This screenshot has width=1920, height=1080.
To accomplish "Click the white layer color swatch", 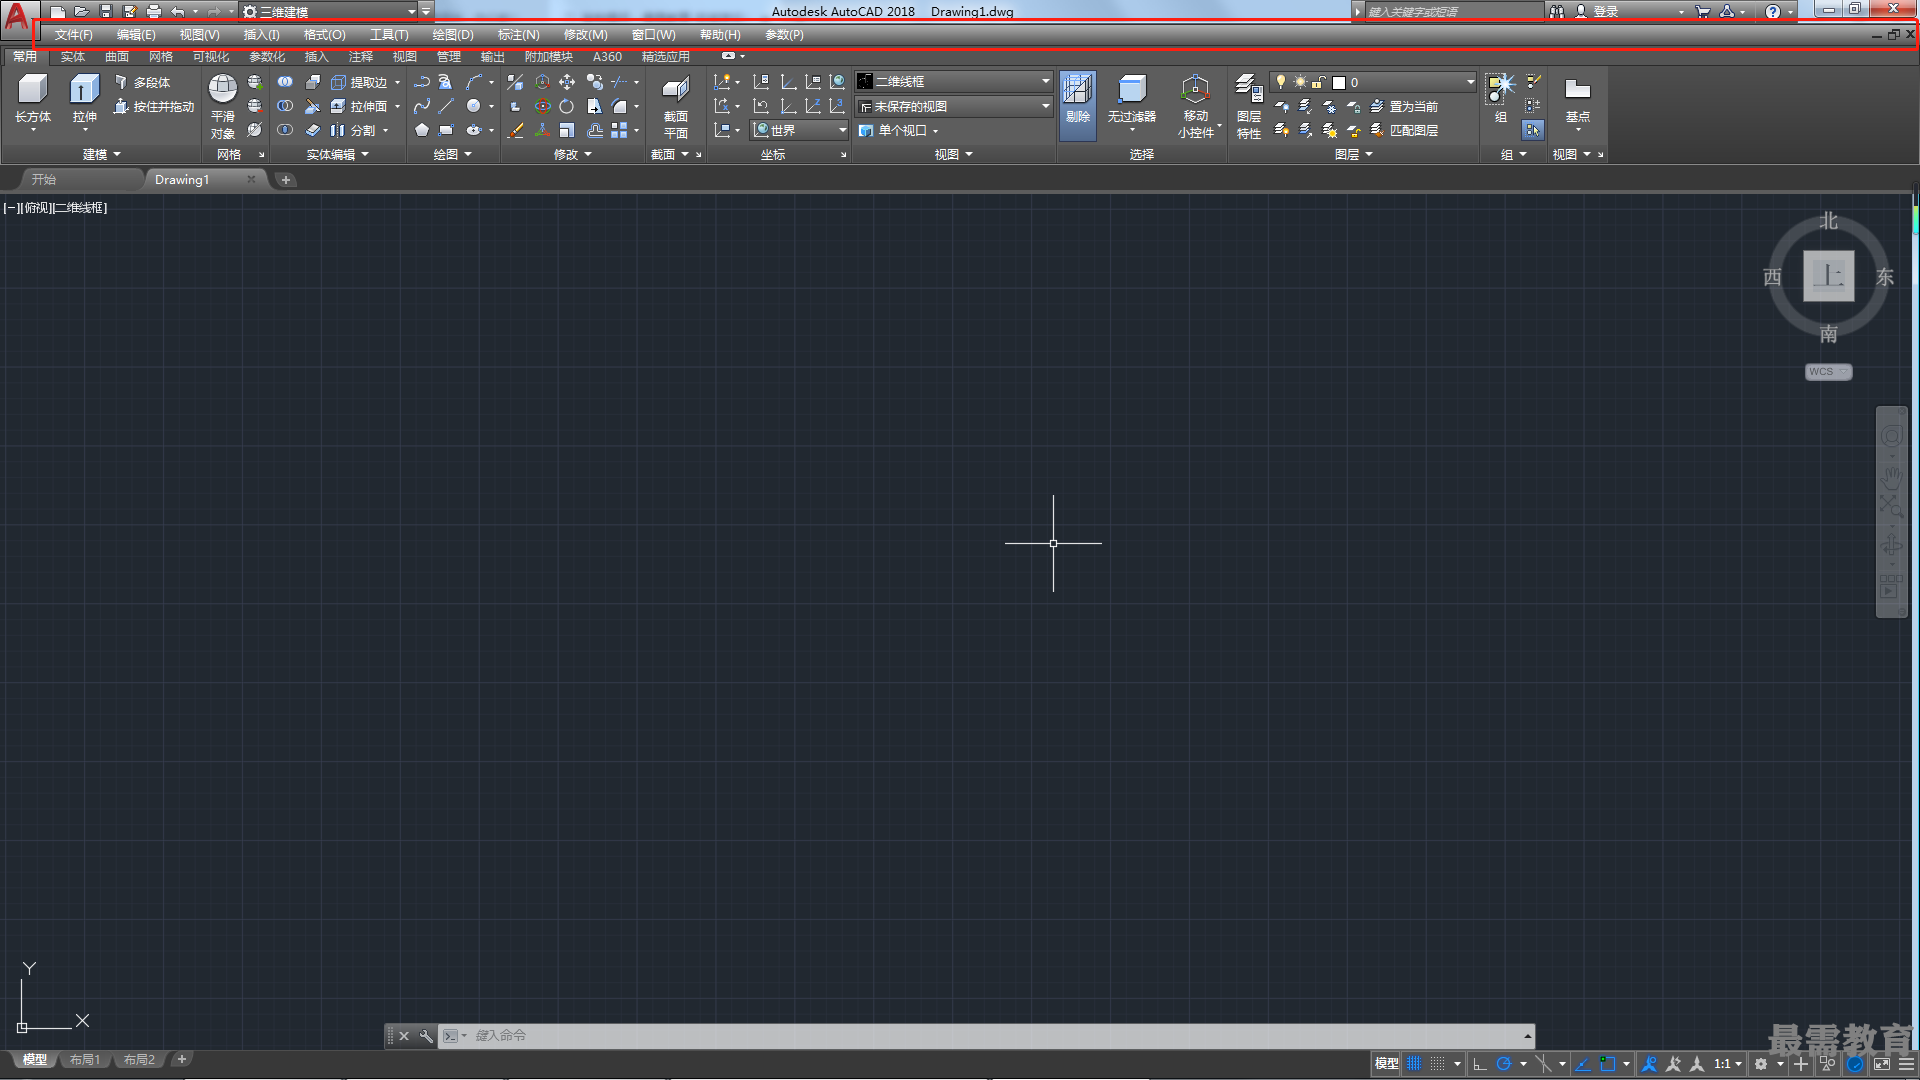I will pos(1338,83).
